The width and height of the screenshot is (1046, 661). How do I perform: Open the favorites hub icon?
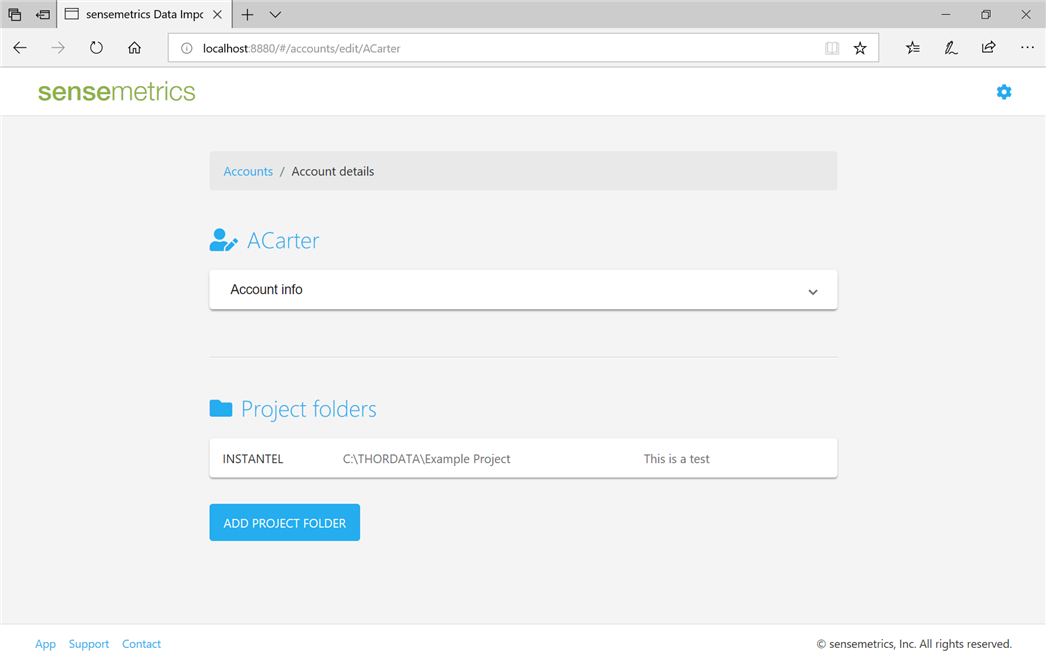[913, 48]
